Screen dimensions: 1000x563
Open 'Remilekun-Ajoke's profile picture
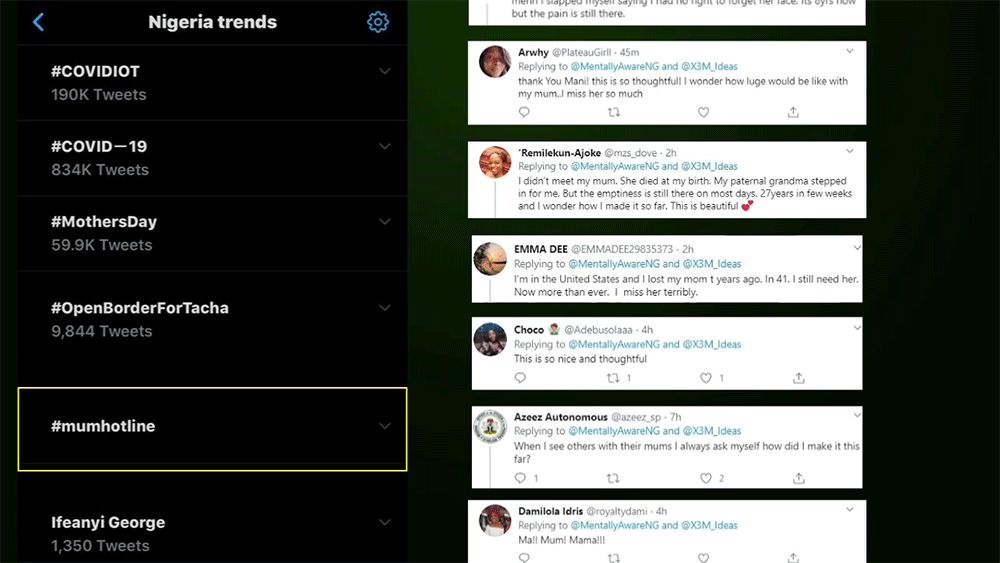[495, 162]
